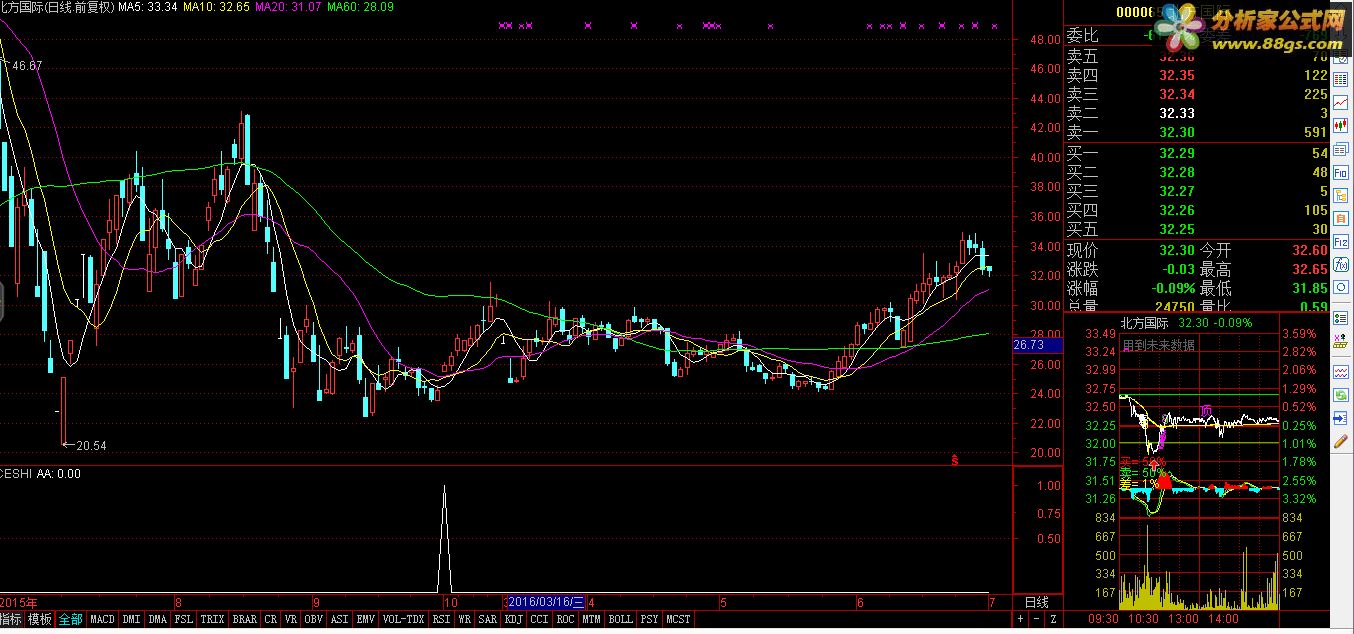
Task: Select the VOL-TDX indicator tab
Action: point(404,619)
